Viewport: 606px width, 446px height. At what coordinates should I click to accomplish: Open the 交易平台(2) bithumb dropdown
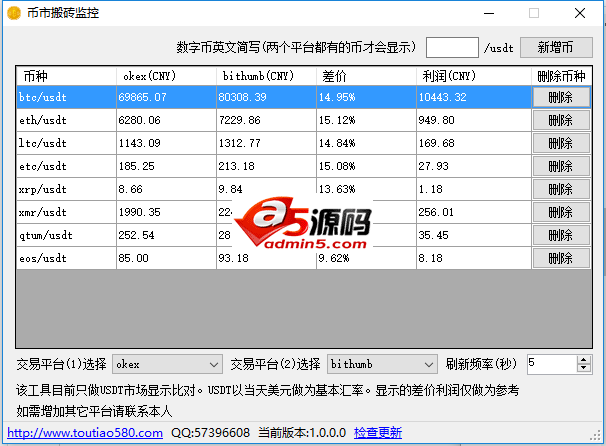(382, 364)
